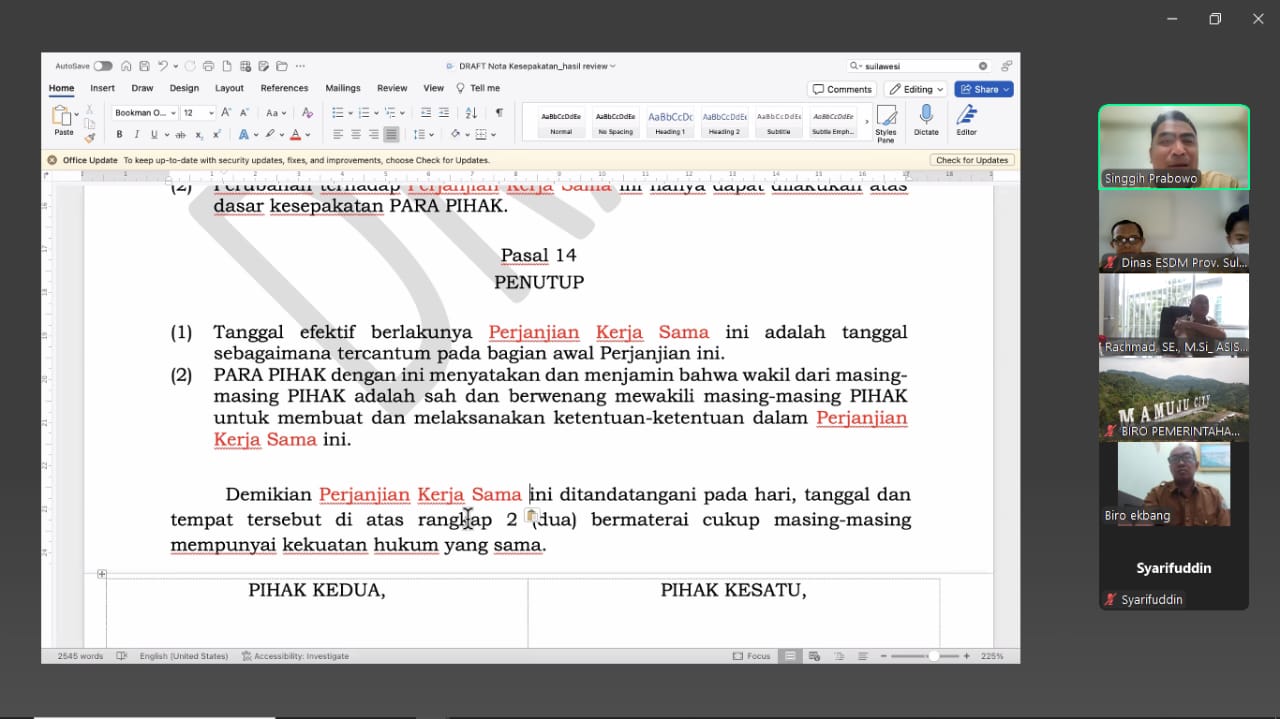1280x719 pixels.
Task: Switch to the Draw tab
Action: click(x=142, y=88)
